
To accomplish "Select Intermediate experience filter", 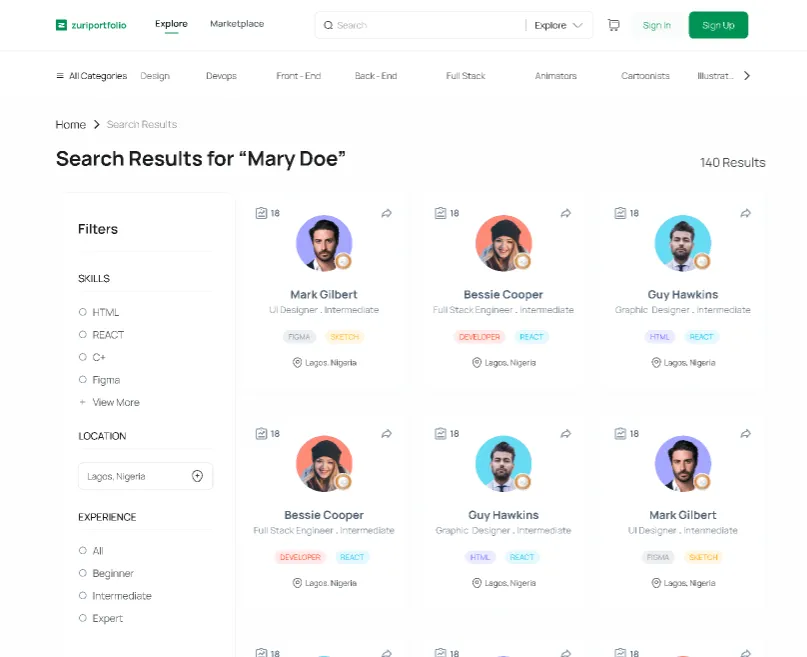I will point(82,595).
